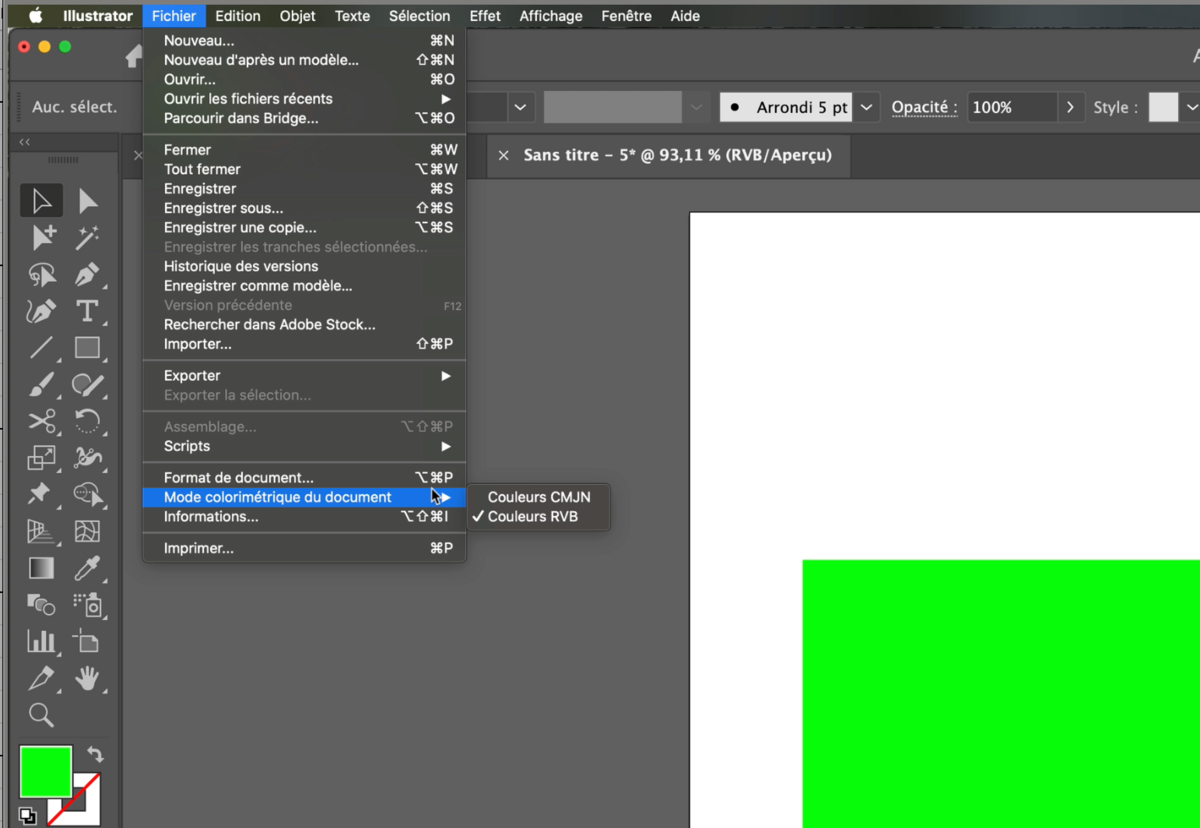Choose Format de document... menu item
Viewport: 1200px width, 828px height.
click(x=304, y=478)
